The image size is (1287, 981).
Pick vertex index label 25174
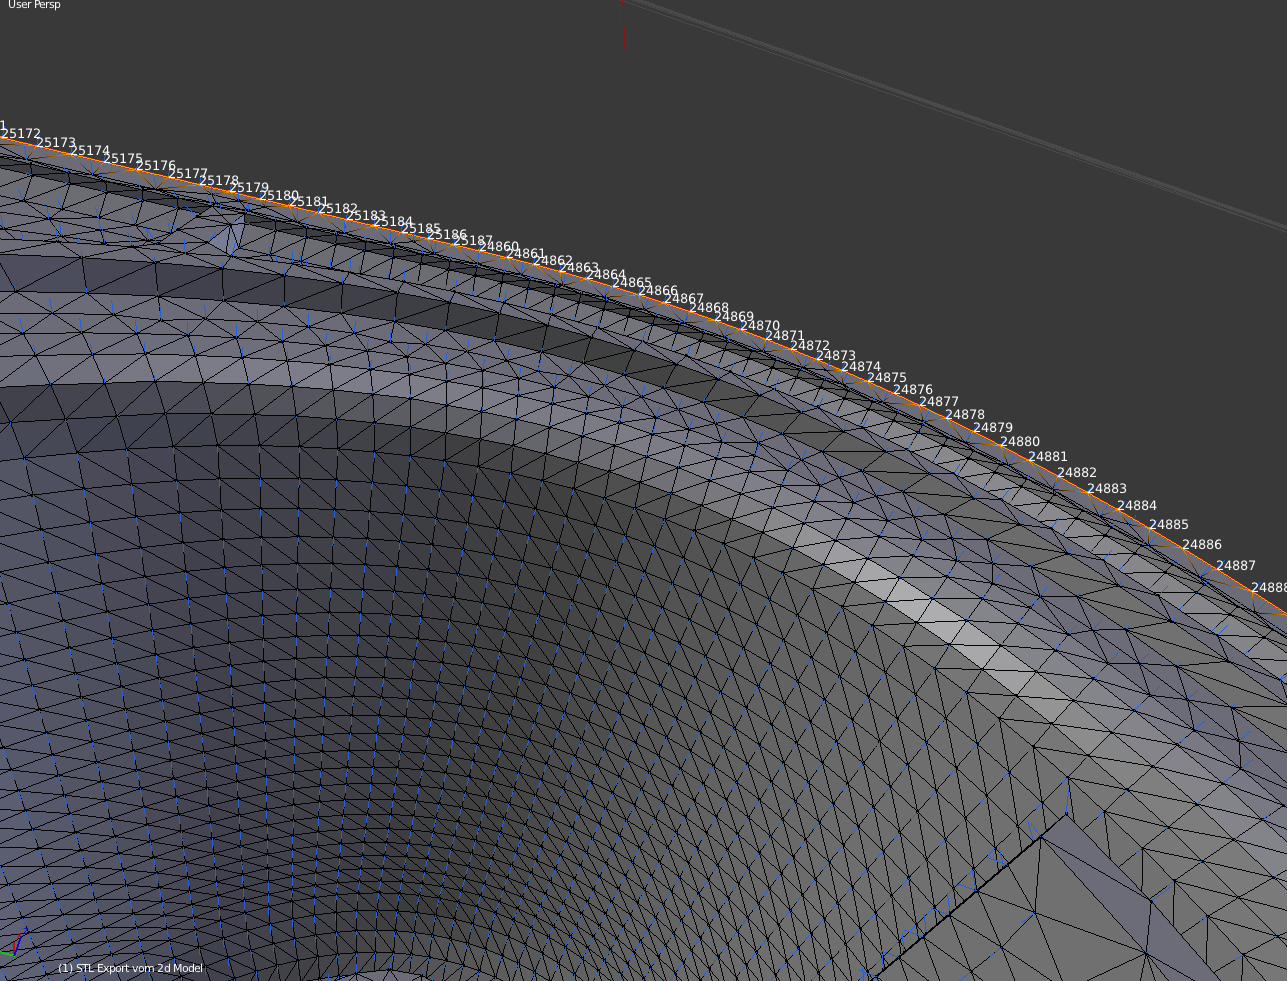pyautogui.click(x=89, y=151)
